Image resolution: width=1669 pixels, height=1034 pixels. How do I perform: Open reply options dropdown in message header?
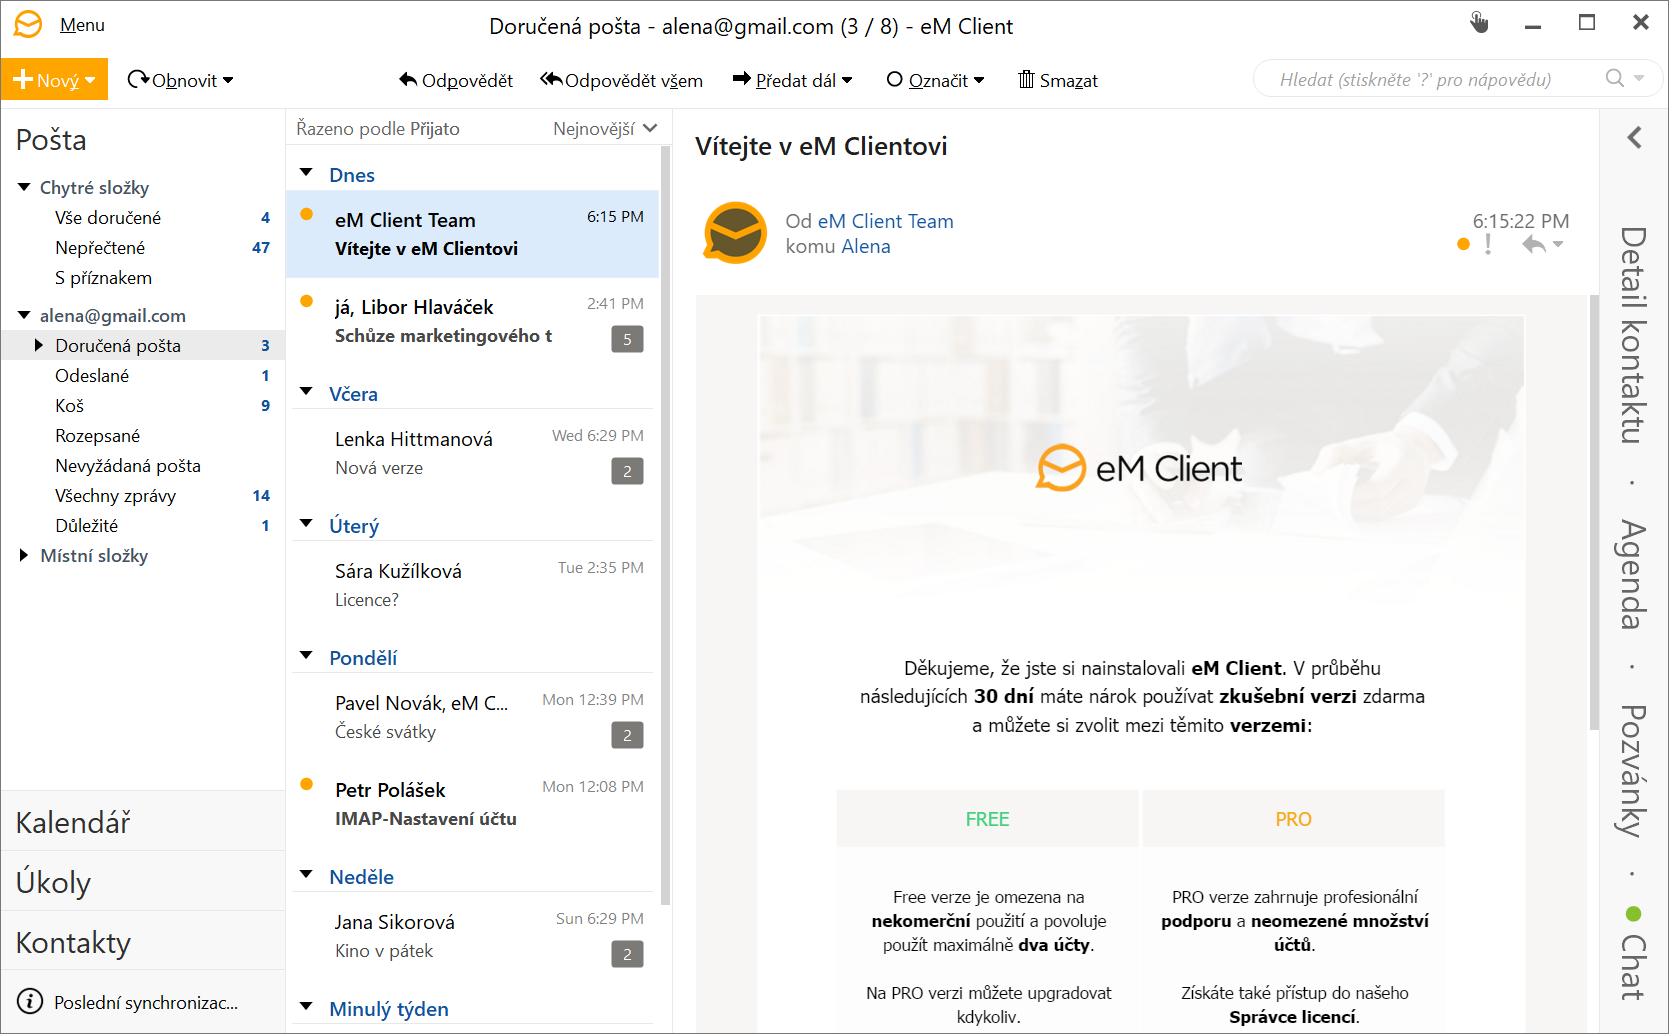1558,244
